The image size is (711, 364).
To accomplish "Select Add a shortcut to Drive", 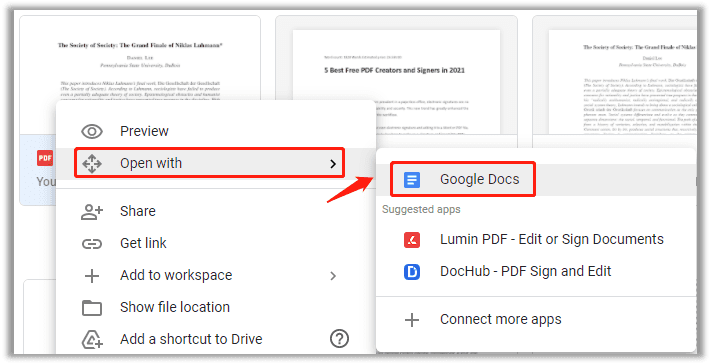I will click(x=216, y=340).
